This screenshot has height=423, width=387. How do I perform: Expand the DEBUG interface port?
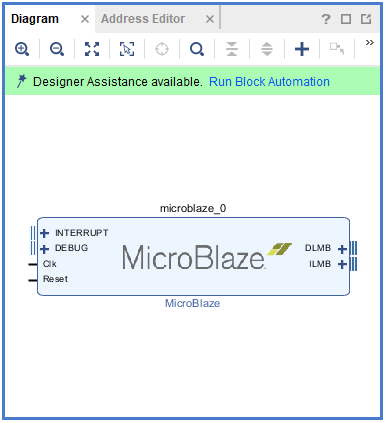(44, 249)
